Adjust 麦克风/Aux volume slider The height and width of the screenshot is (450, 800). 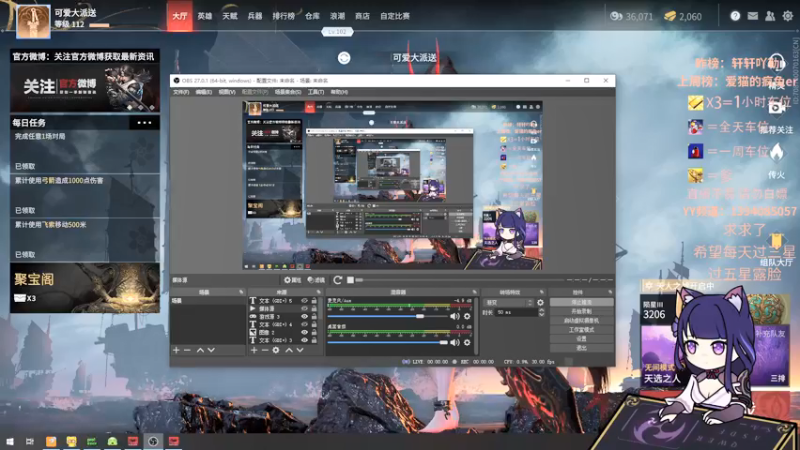point(387,316)
